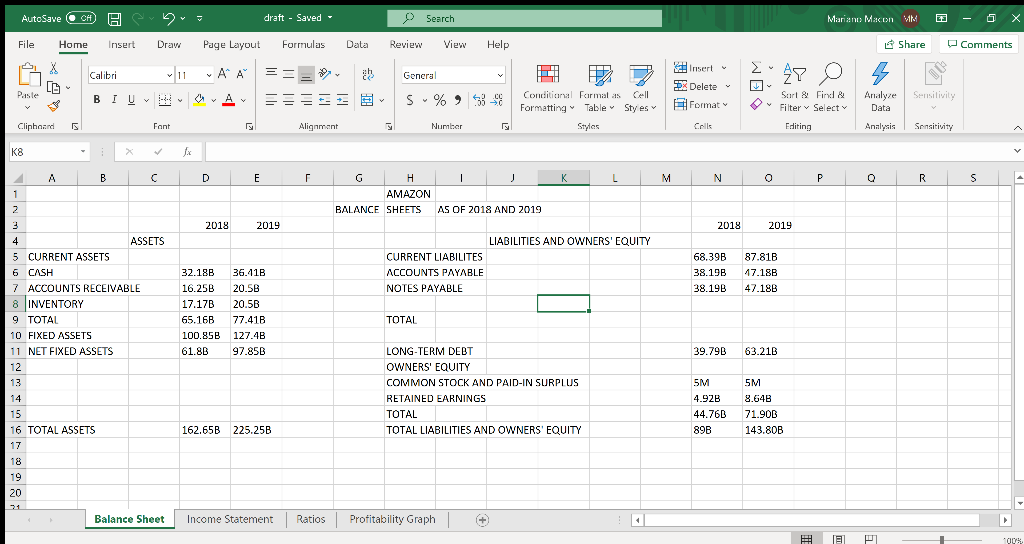This screenshot has width=1024, height=544.
Task: Toggle Underline formatting
Action: pyautogui.click(x=131, y=100)
